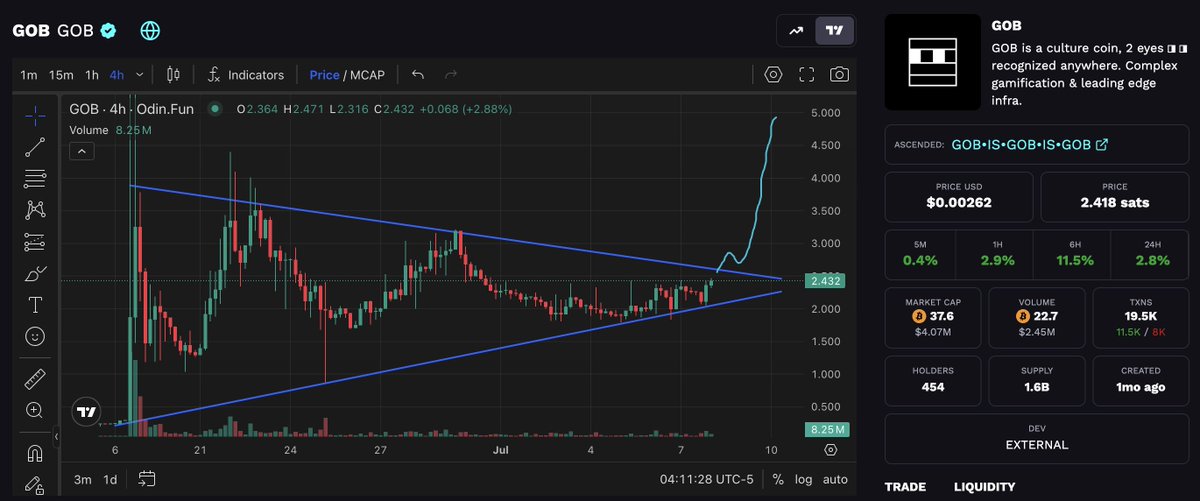
Task: Select the 1m timeframe
Action: click(29, 75)
